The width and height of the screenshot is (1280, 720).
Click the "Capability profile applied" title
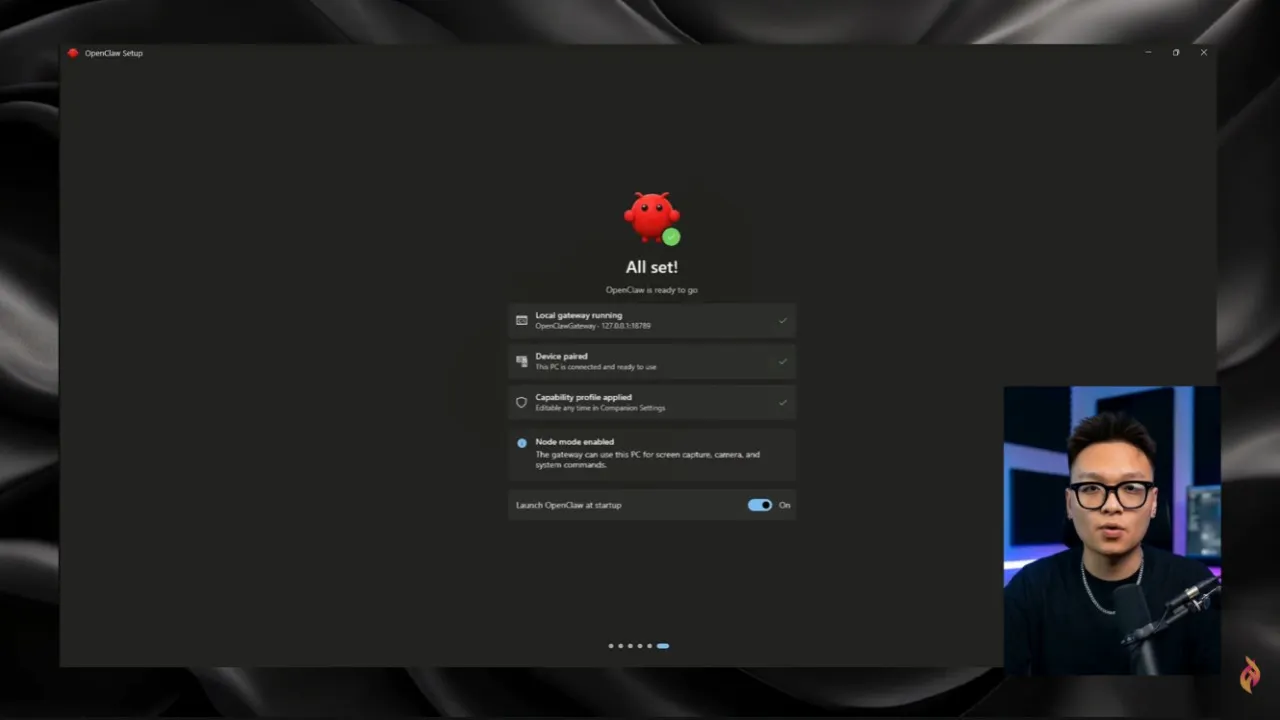tap(583, 397)
